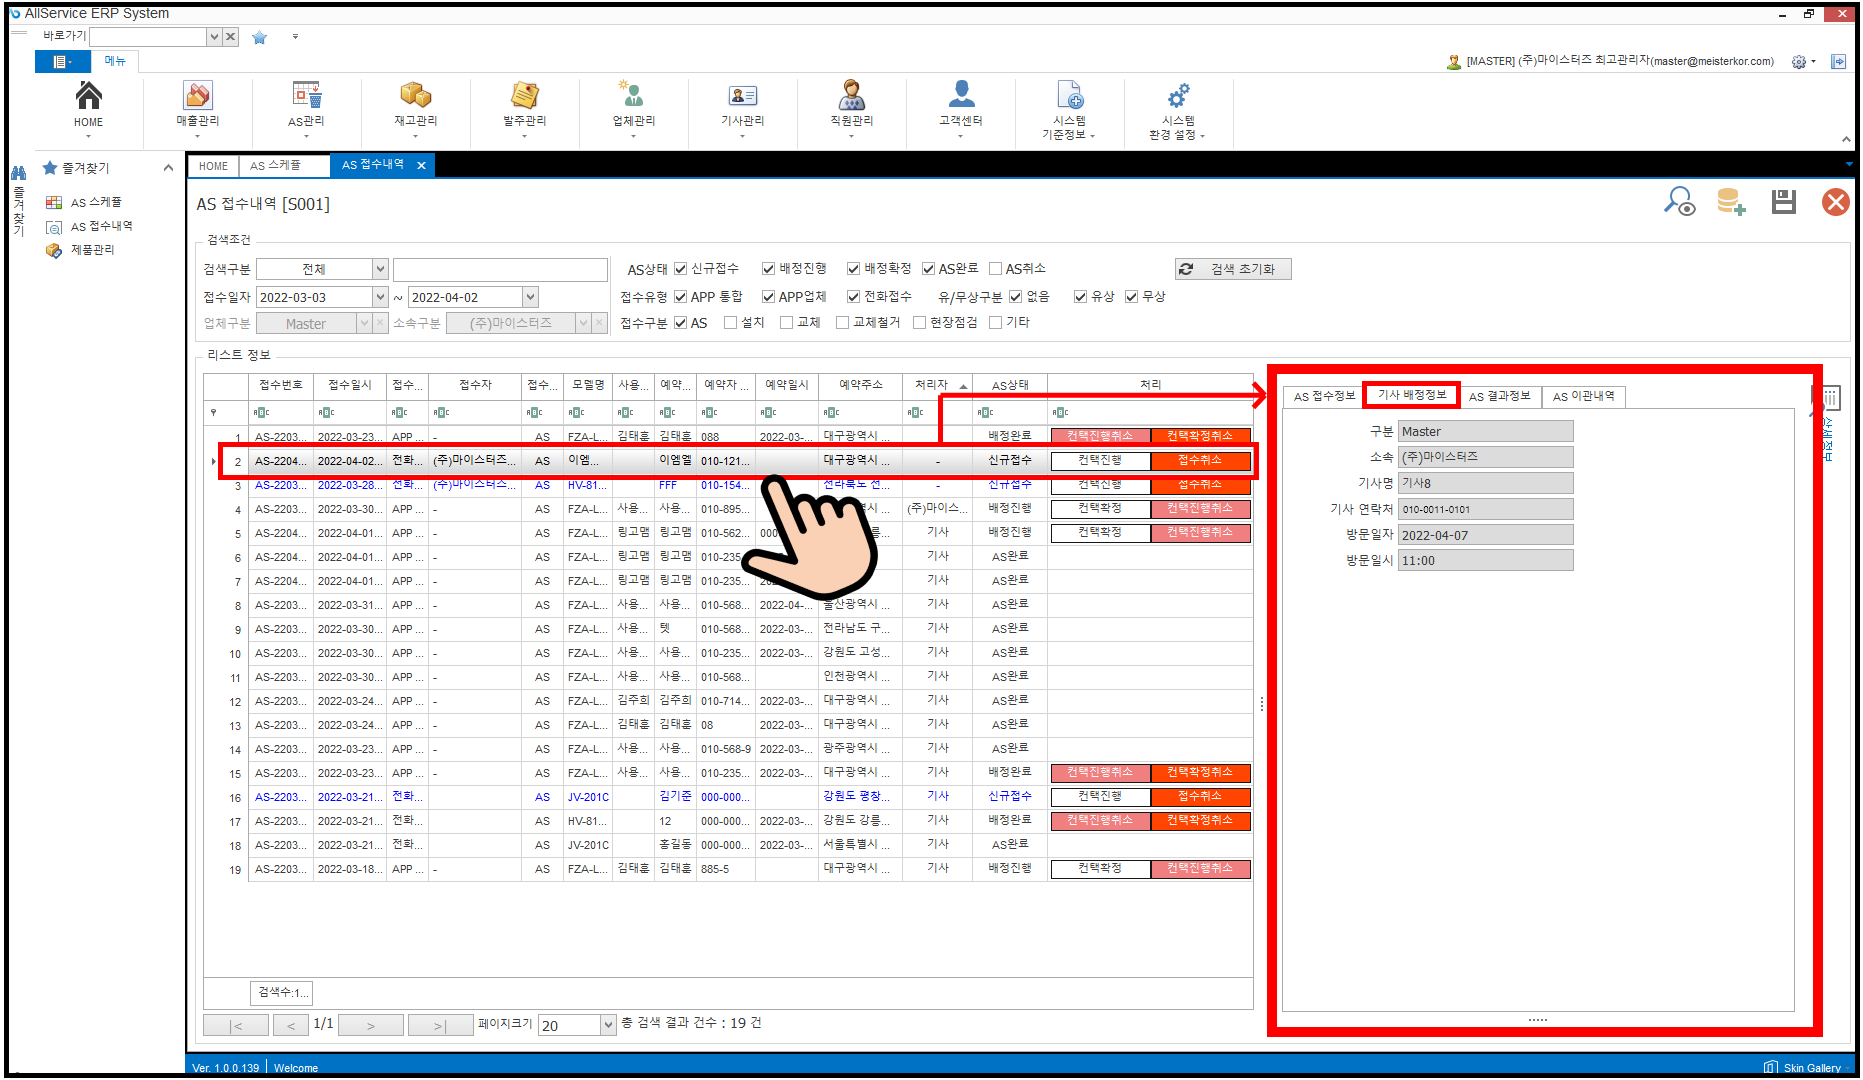Click the search keyword input field

[x=500, y=269]
